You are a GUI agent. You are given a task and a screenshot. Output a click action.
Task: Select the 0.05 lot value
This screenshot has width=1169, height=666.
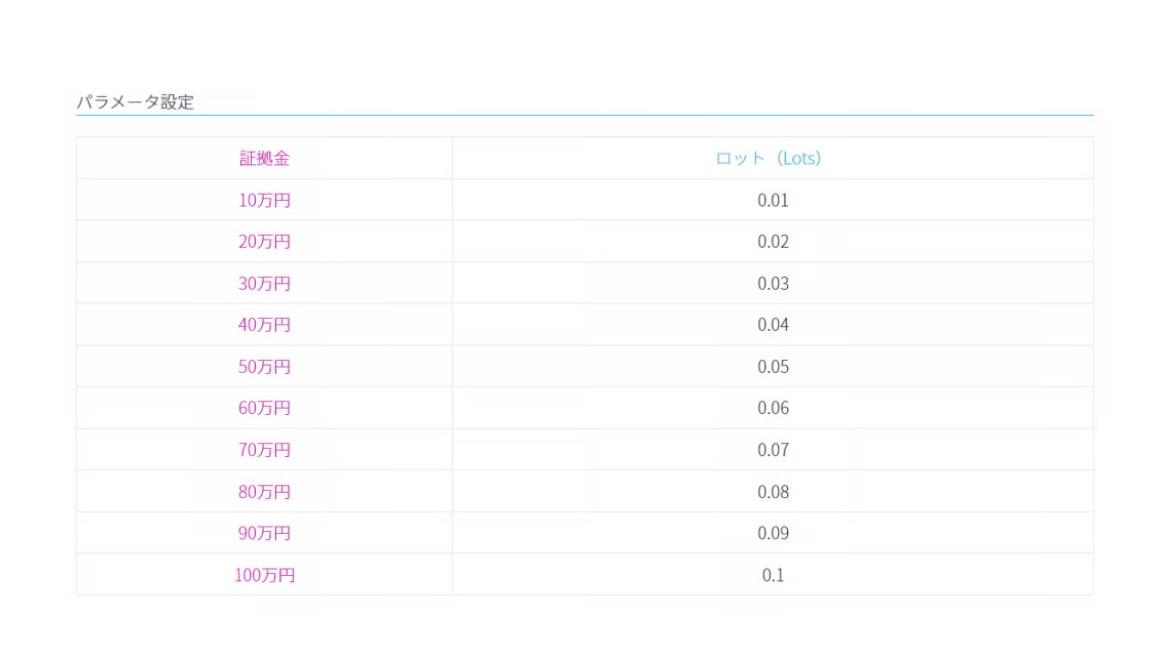click(x=772, y=367)
